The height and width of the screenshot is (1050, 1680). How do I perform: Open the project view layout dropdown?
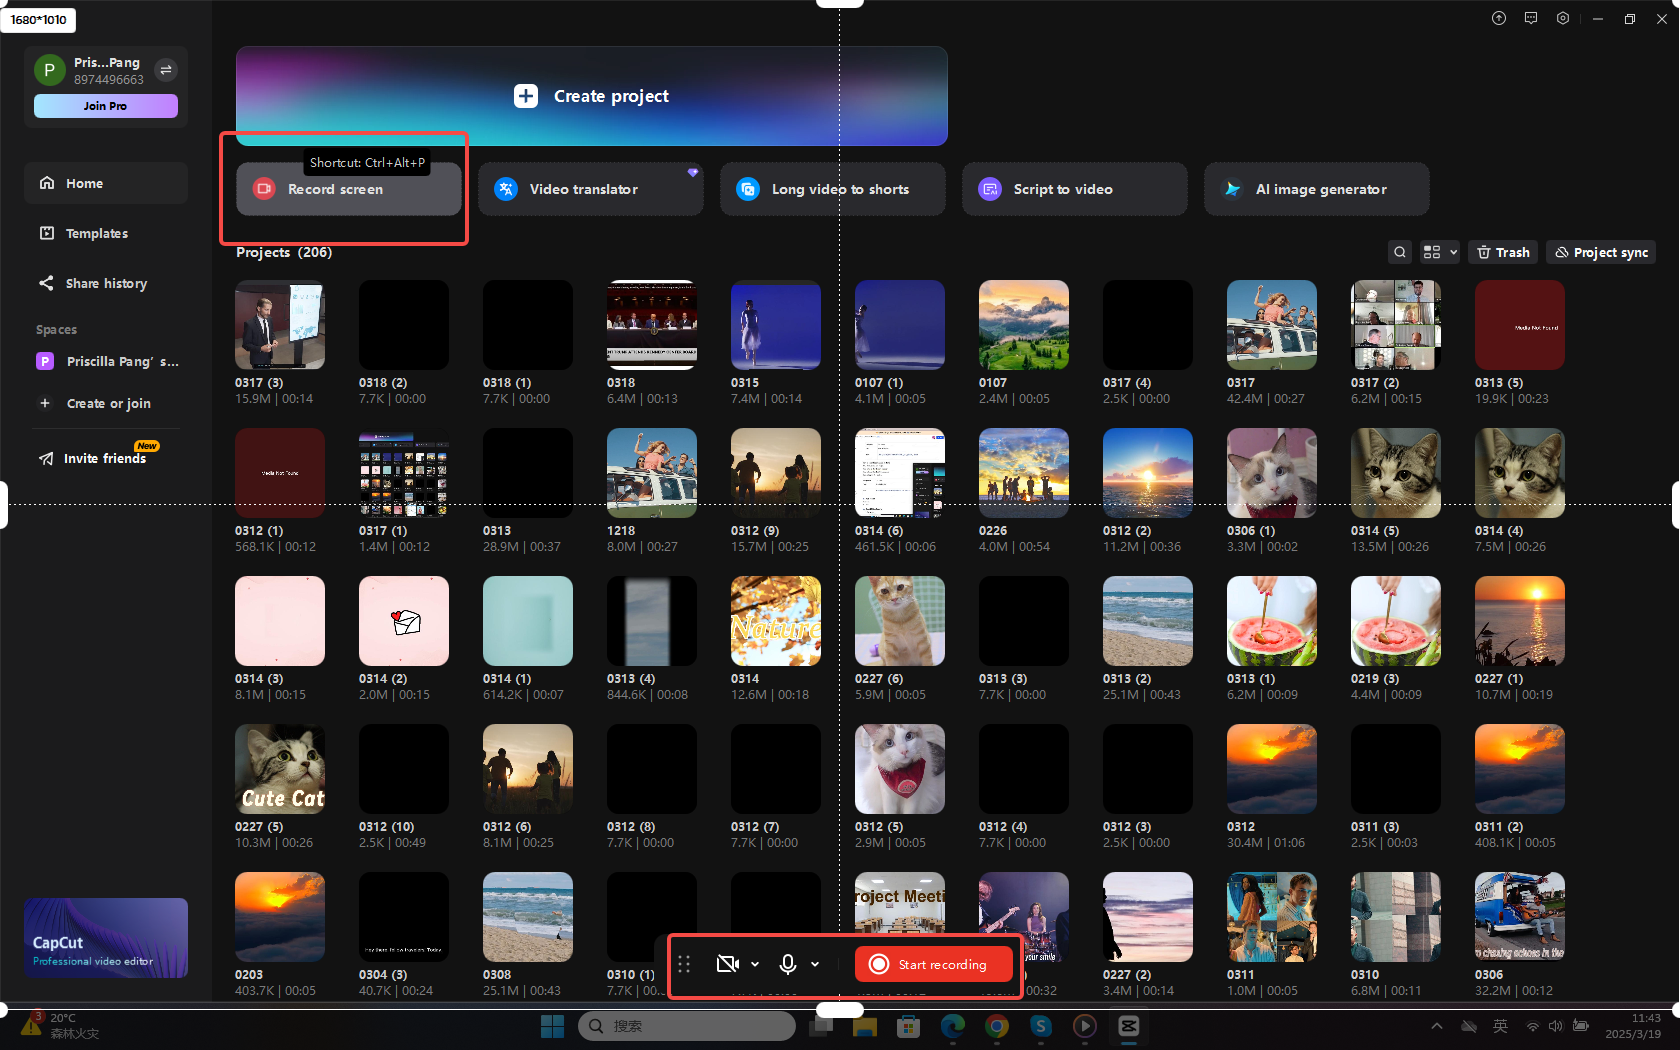1440,252
